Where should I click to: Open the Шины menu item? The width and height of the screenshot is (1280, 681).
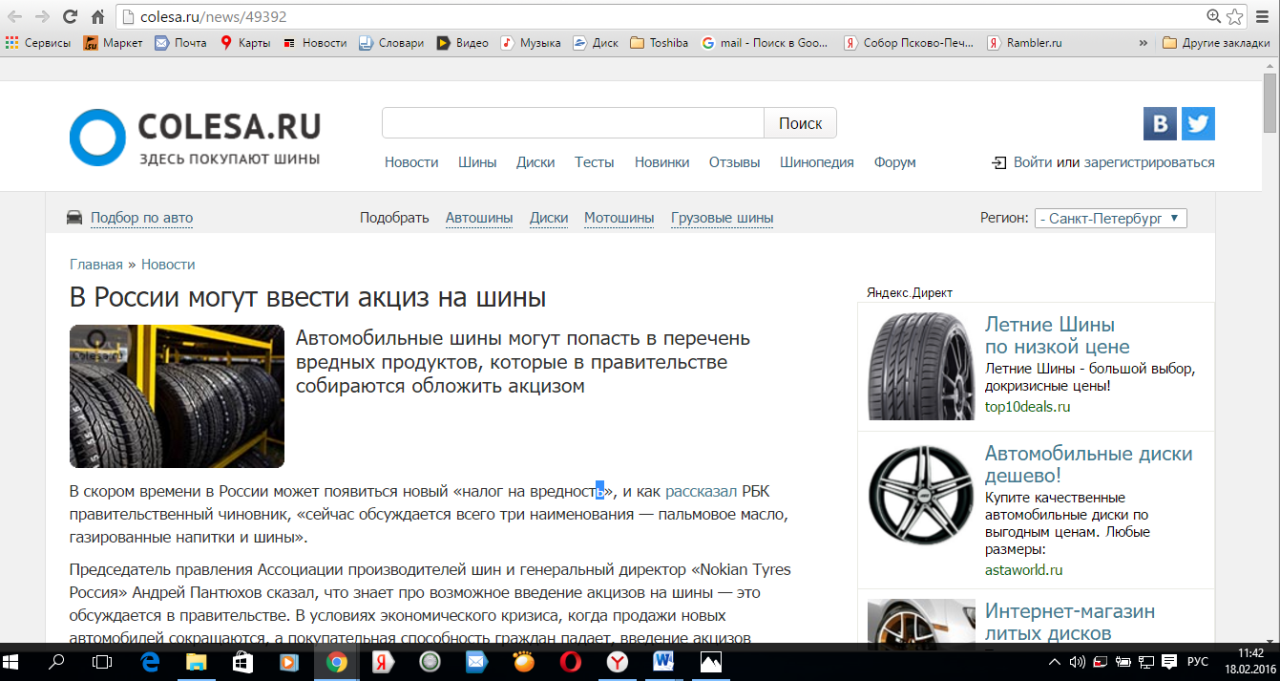(478, 162)
